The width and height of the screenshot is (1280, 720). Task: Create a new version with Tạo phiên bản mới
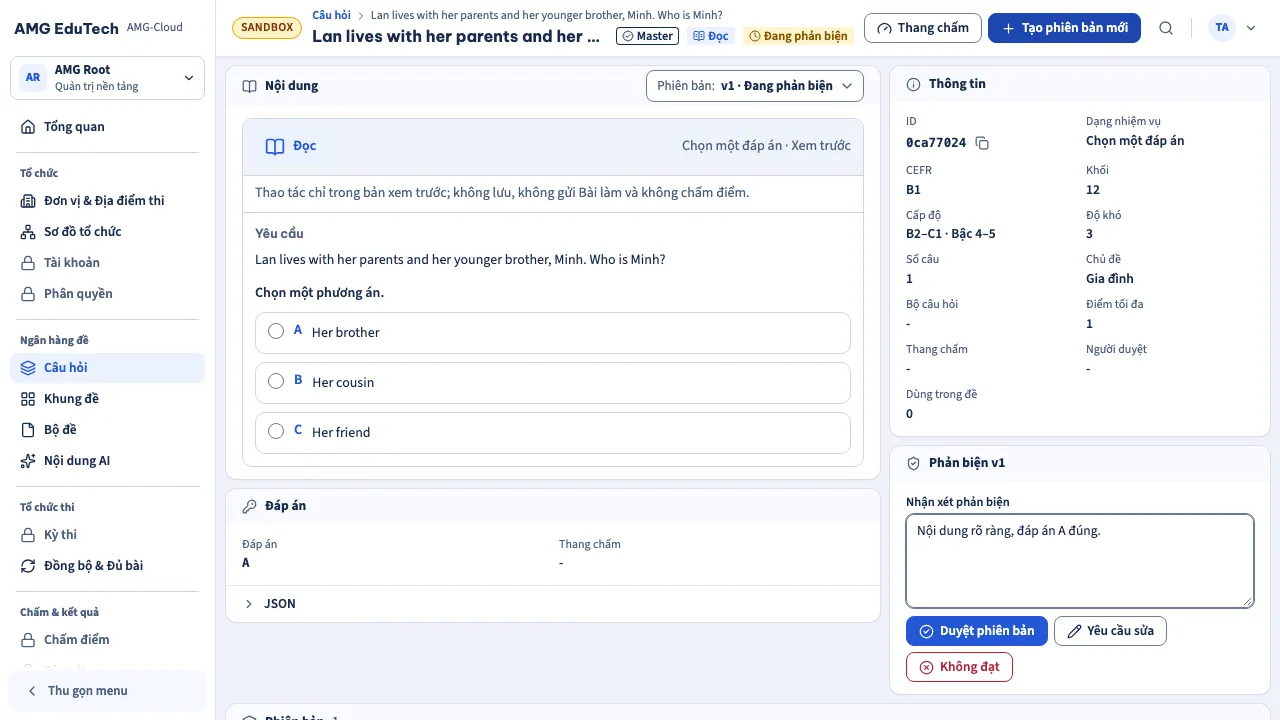coord(1065,28)
